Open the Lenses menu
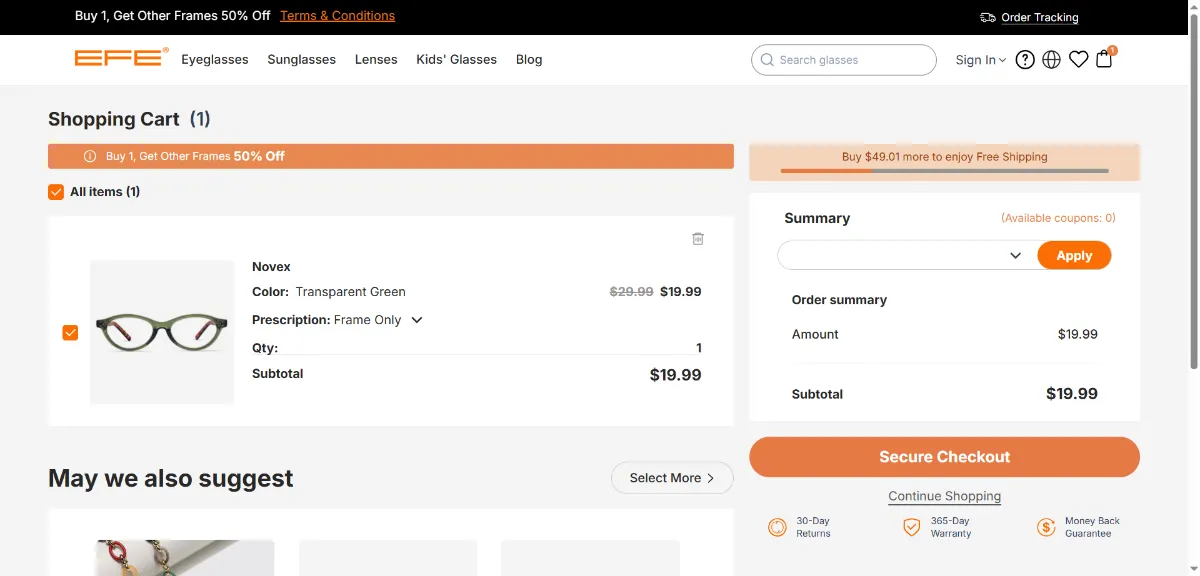Screen dimensions: 1200x576 pyautogui.click(x=376, y=59)
